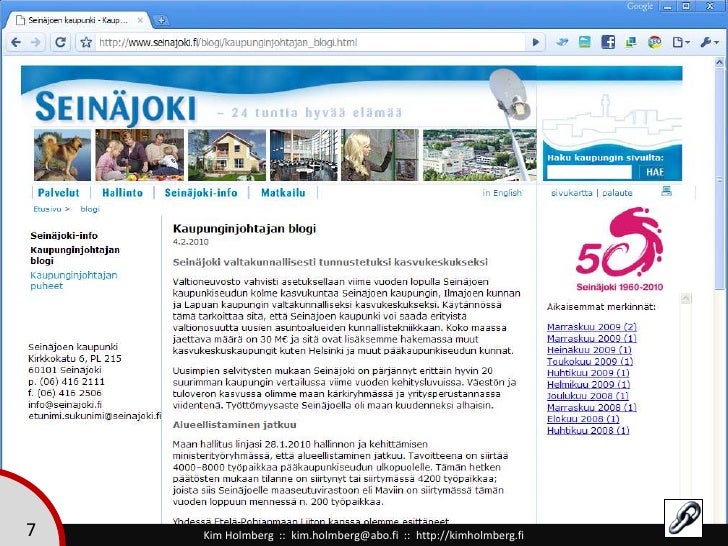The image size is (728, 546).
Task: Click the blogi breadcrumb link
Action: 90,209
